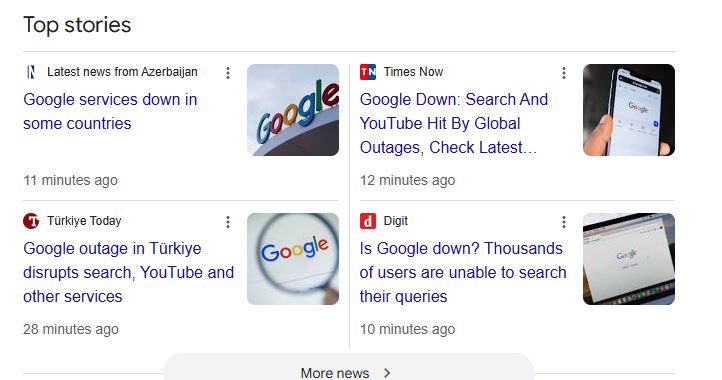Click the Times Now TN logo icon

(368, 72)
